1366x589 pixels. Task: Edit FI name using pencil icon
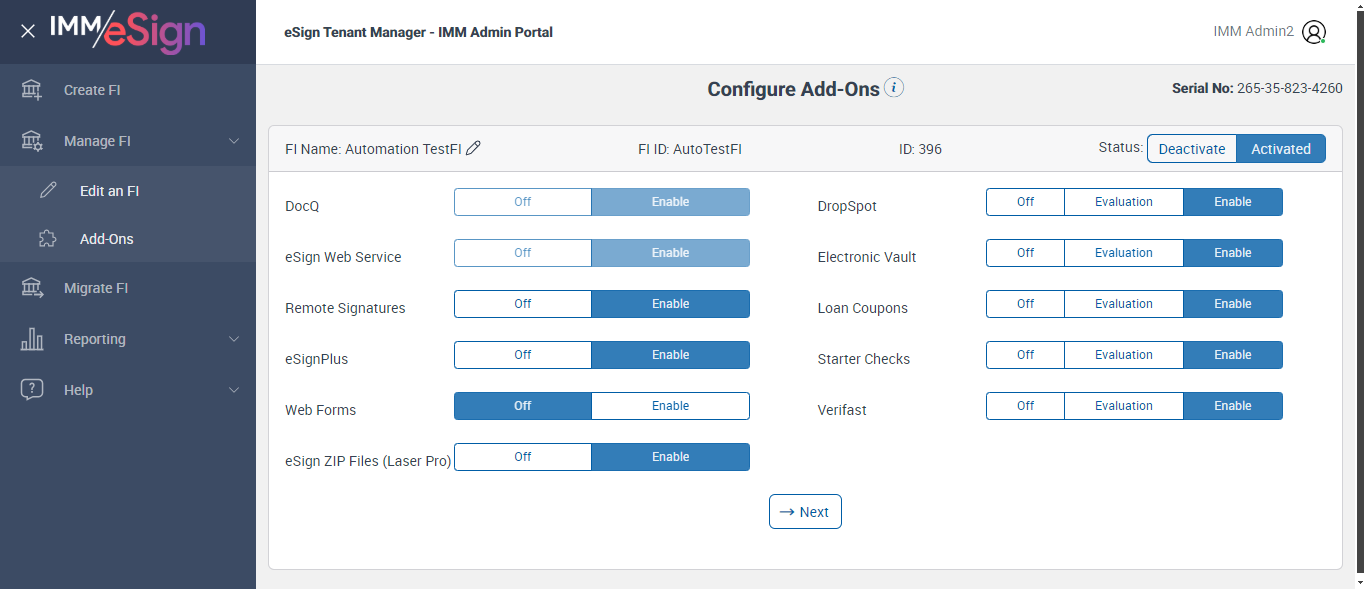(474, 149)
